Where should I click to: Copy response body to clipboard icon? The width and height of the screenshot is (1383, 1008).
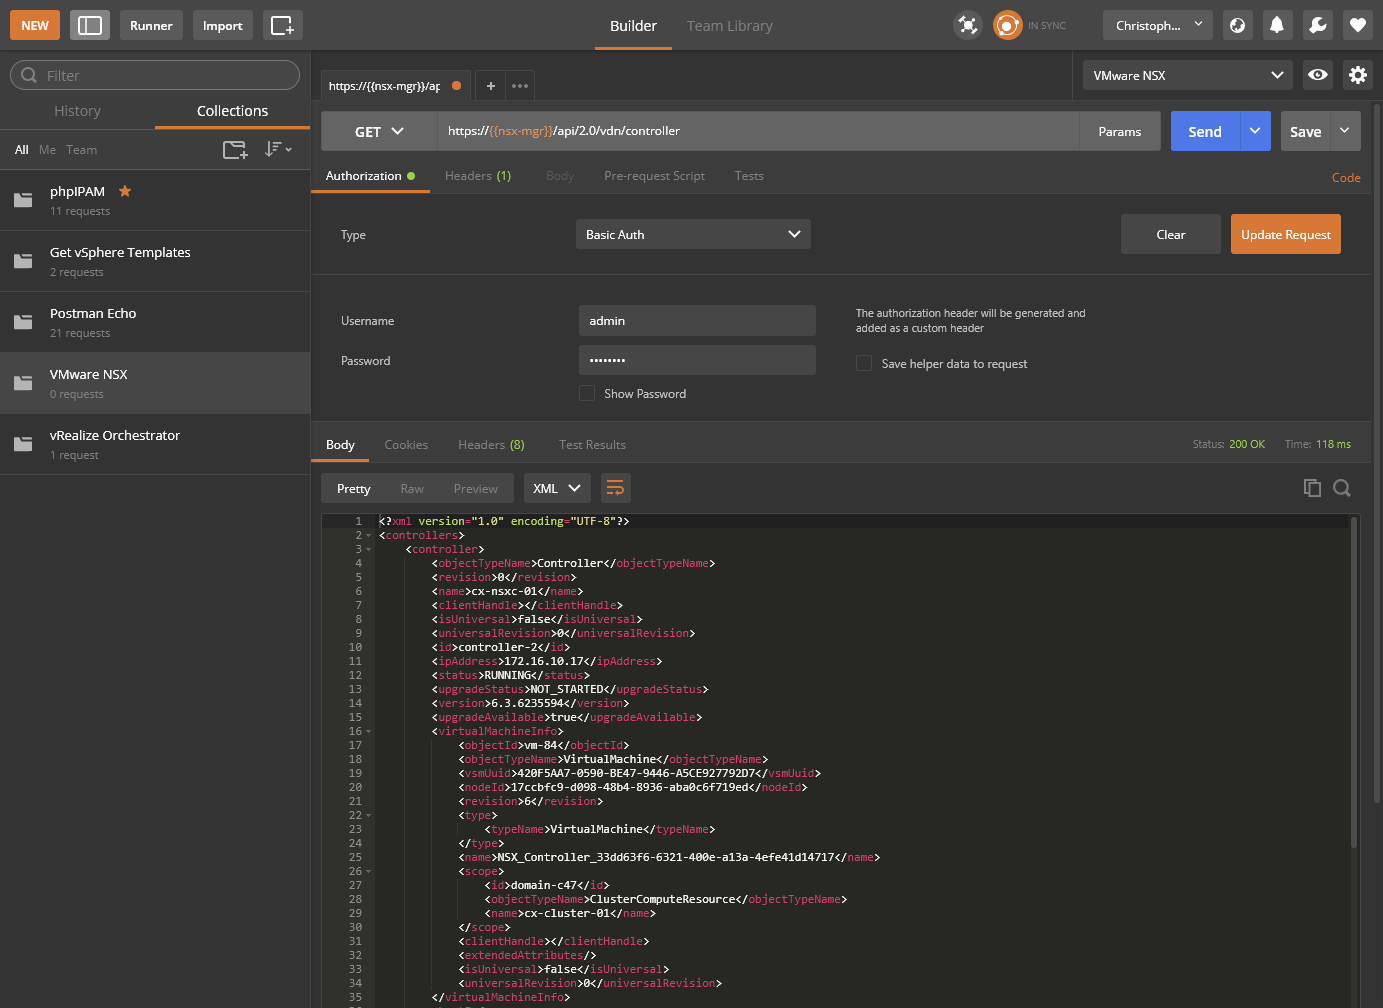click(x=1312, y=488)
